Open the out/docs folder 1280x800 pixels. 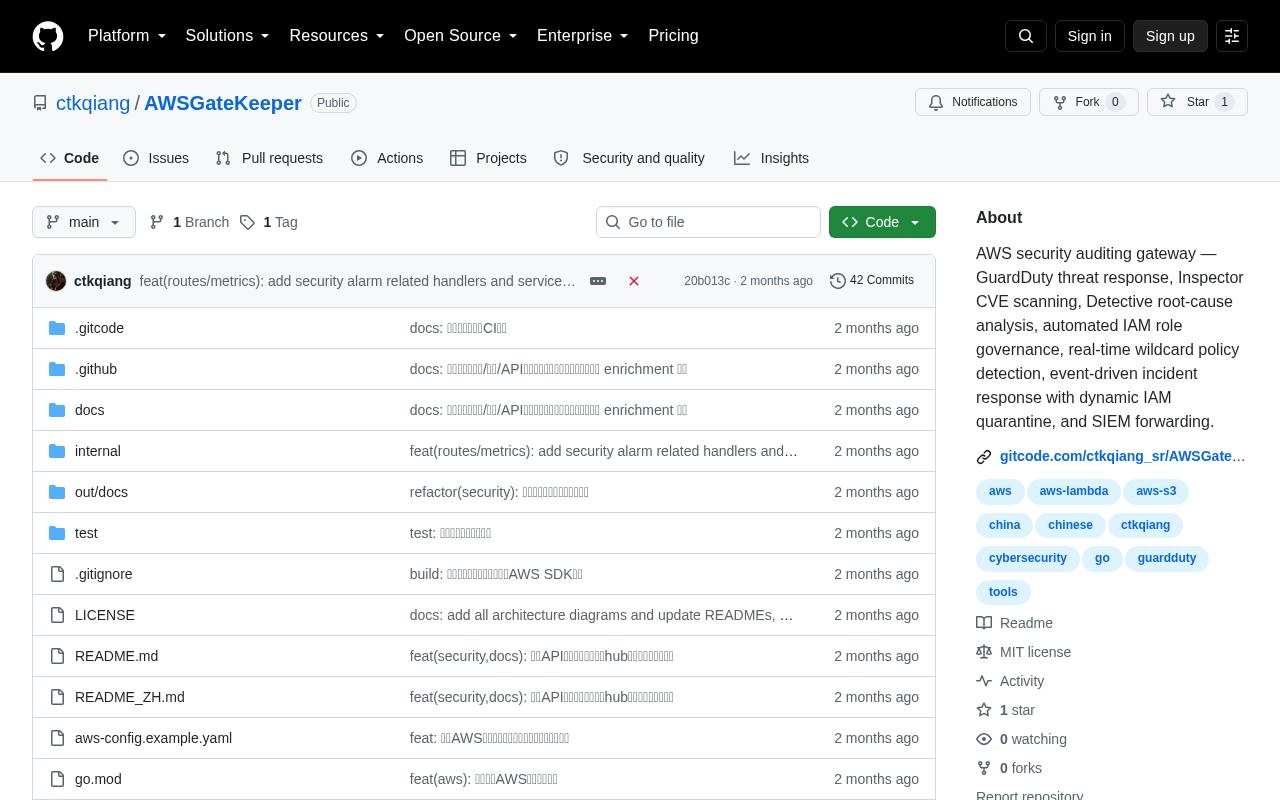click(x=101, y=492)
